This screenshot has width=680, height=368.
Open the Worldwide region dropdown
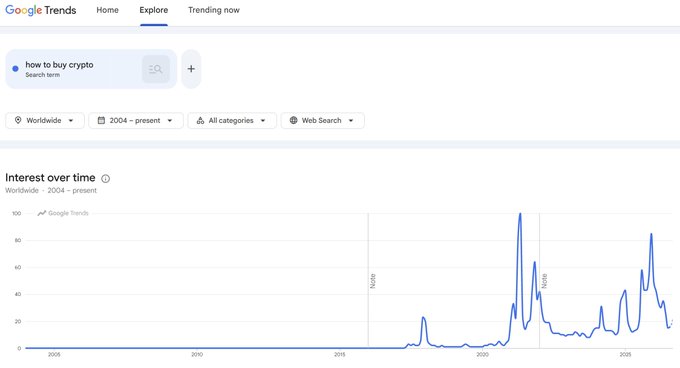(x=45, y=120)
